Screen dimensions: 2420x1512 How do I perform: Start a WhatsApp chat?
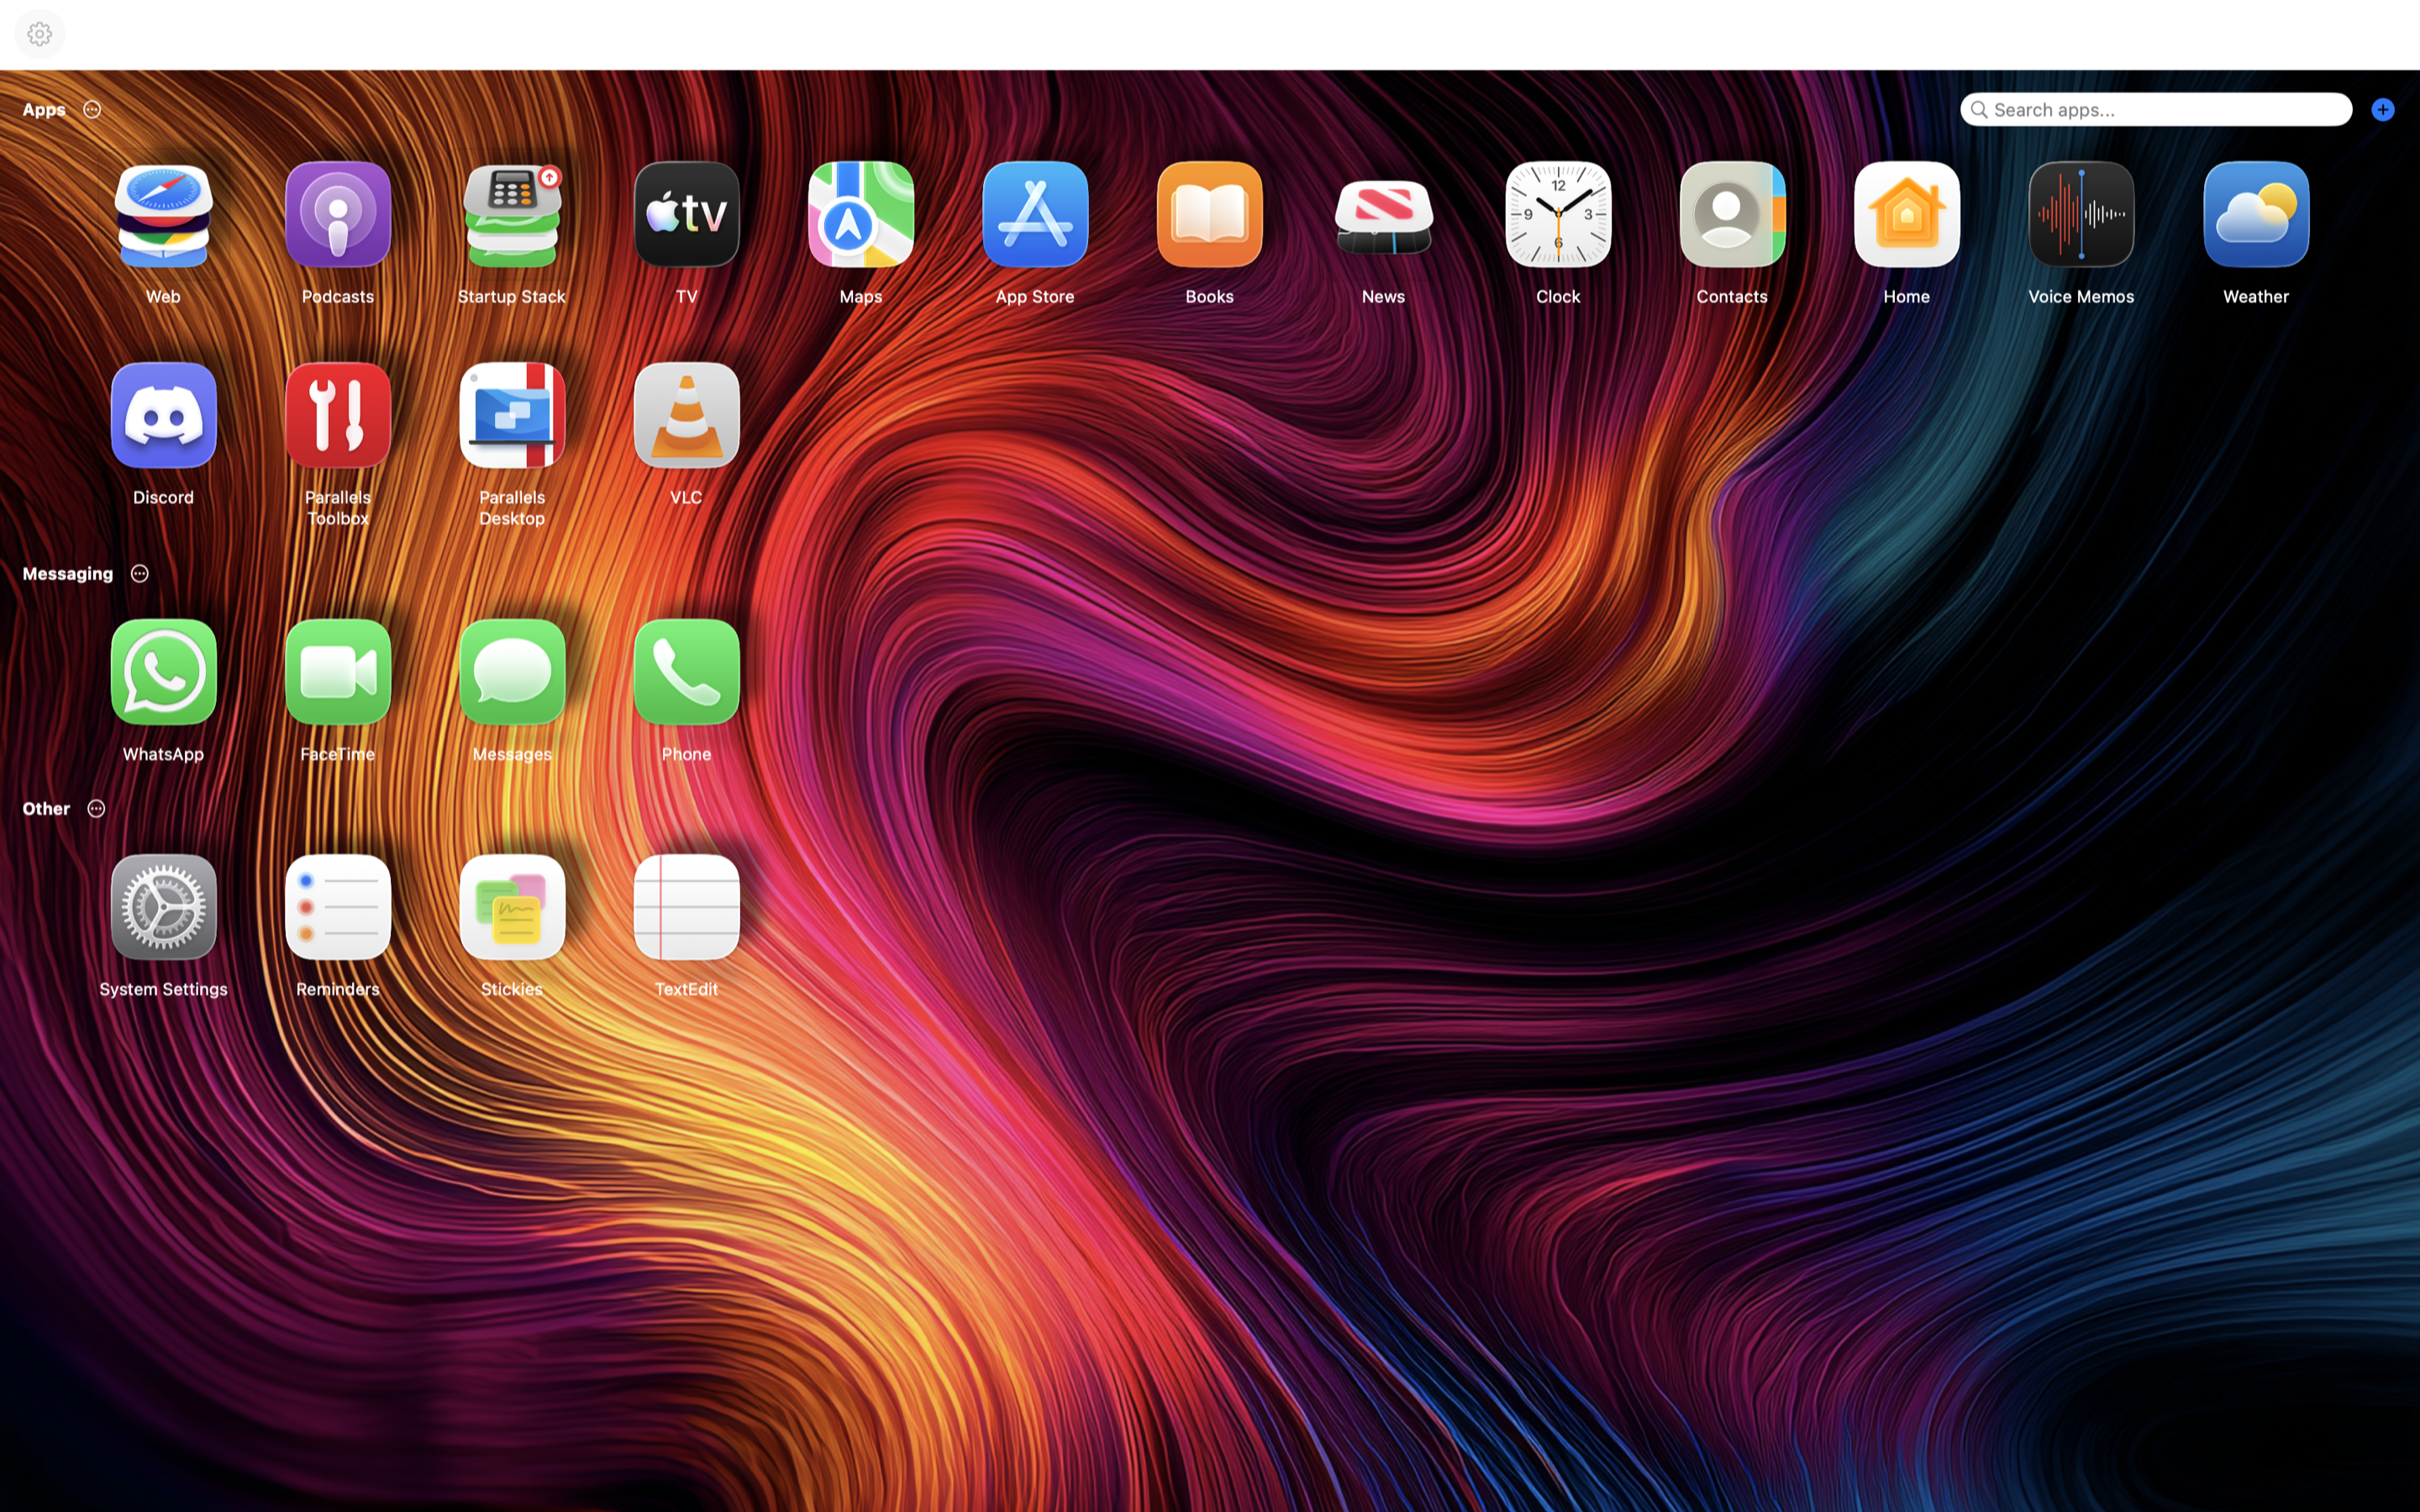(x=163, y=671)
